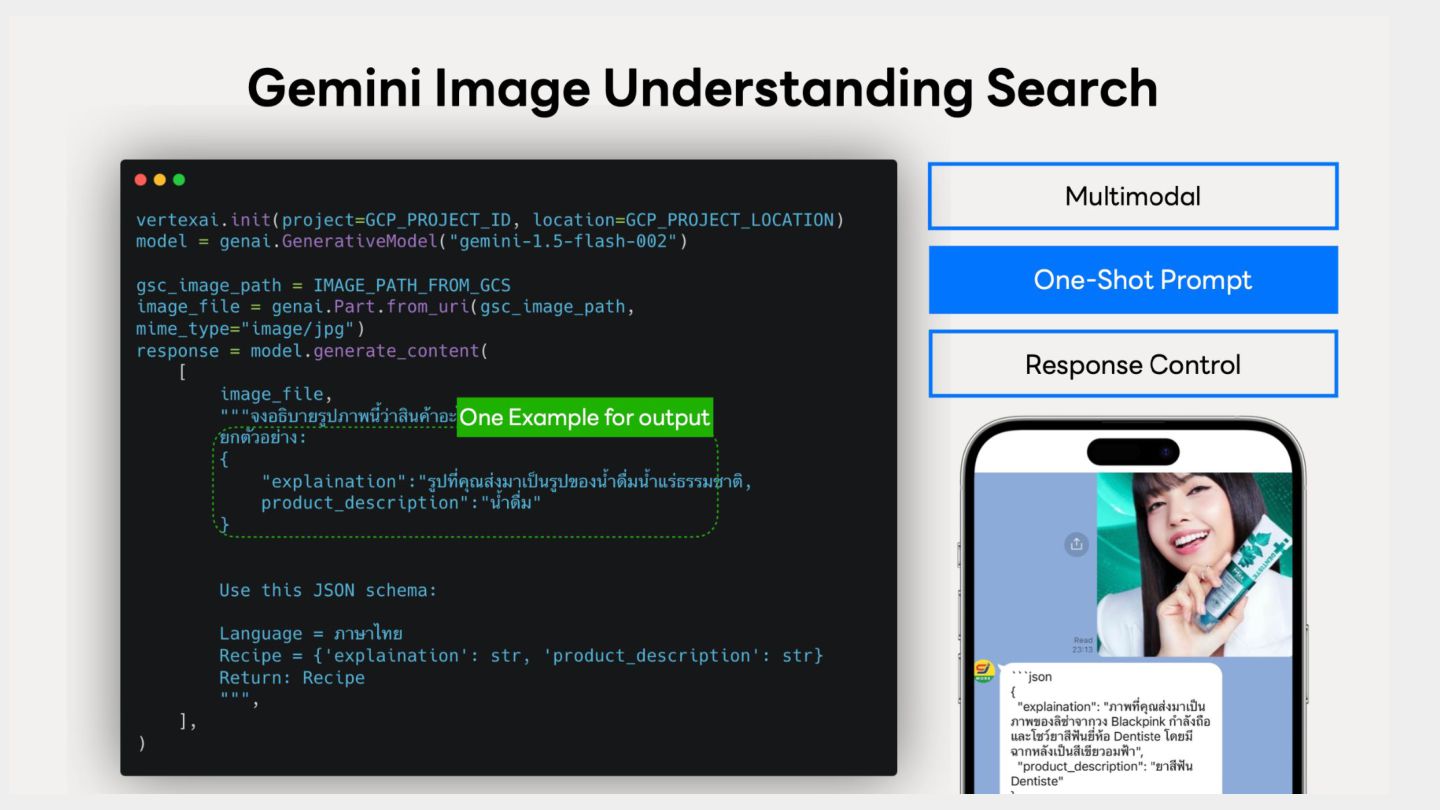Click the "Gemini Image Understanding Search" title

coord(702,88)
